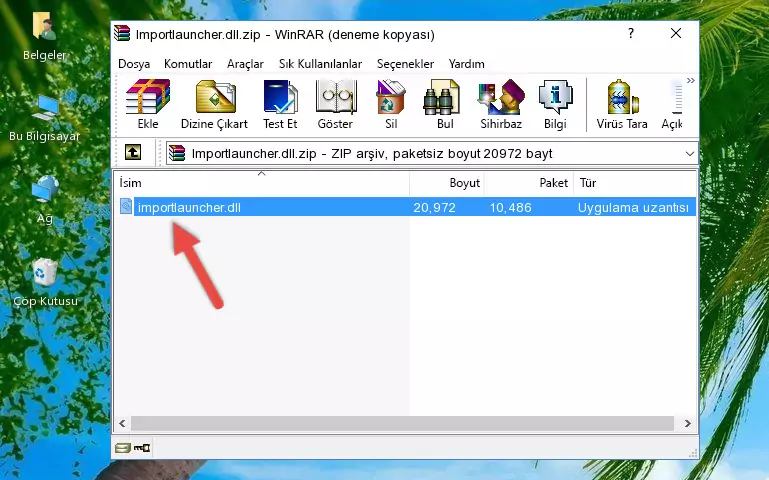Click the importlauncher.dll file icon

point(126,206)
